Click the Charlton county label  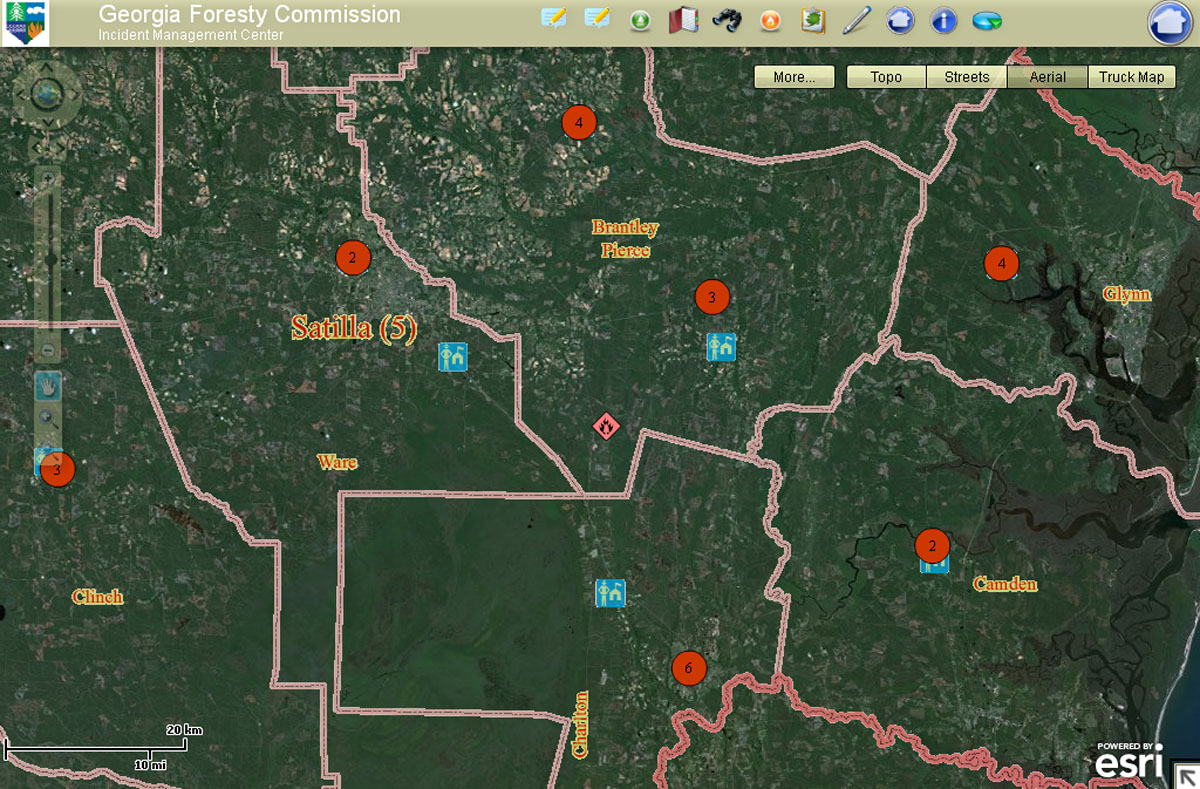[580, 724]
